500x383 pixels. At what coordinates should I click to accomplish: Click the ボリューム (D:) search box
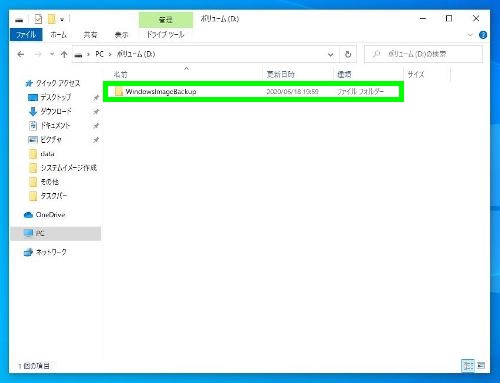(x=423, y=54)
